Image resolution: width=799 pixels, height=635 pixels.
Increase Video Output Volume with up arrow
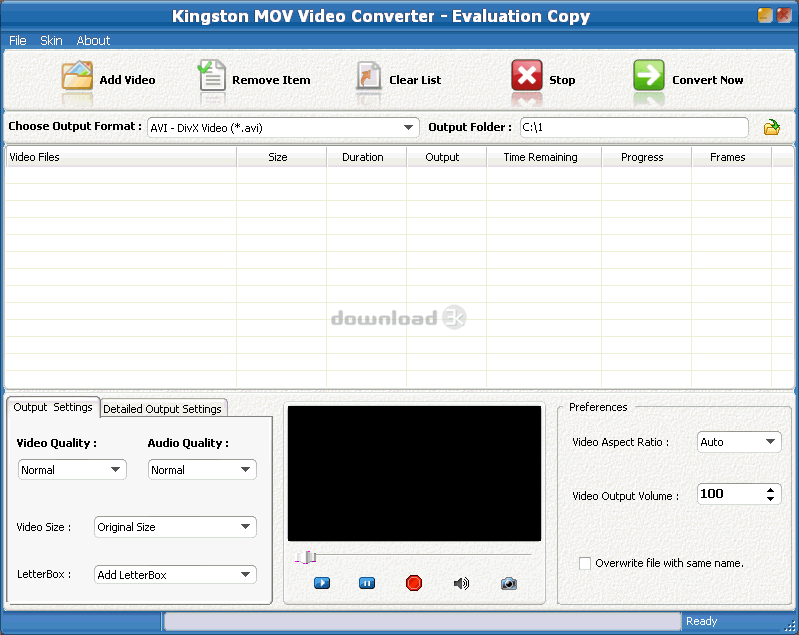point(770,490)
